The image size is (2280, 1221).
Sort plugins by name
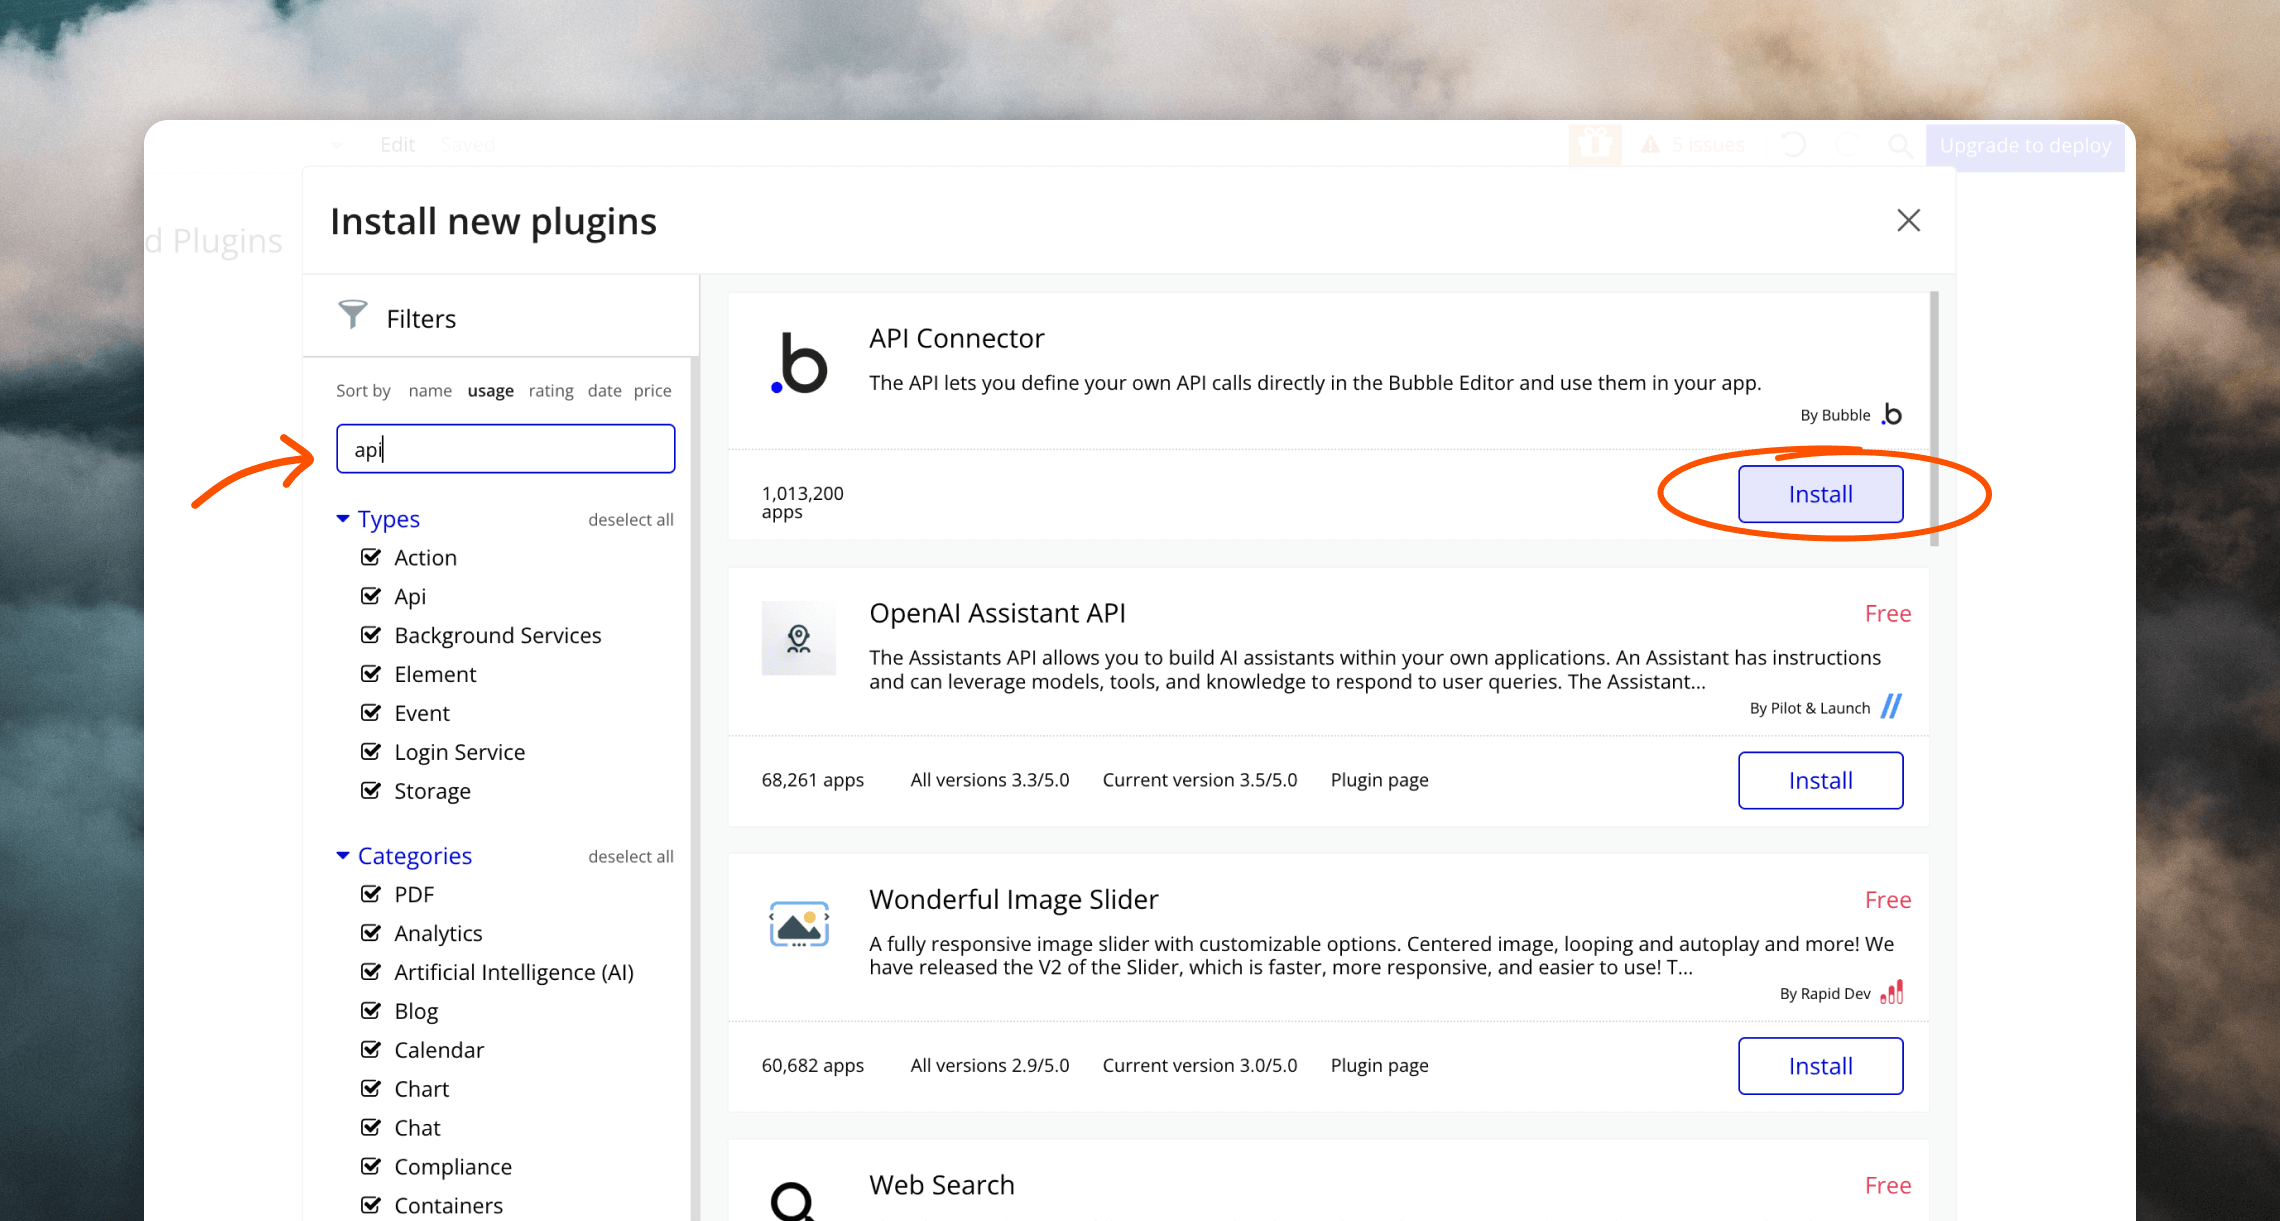point(430,391)
